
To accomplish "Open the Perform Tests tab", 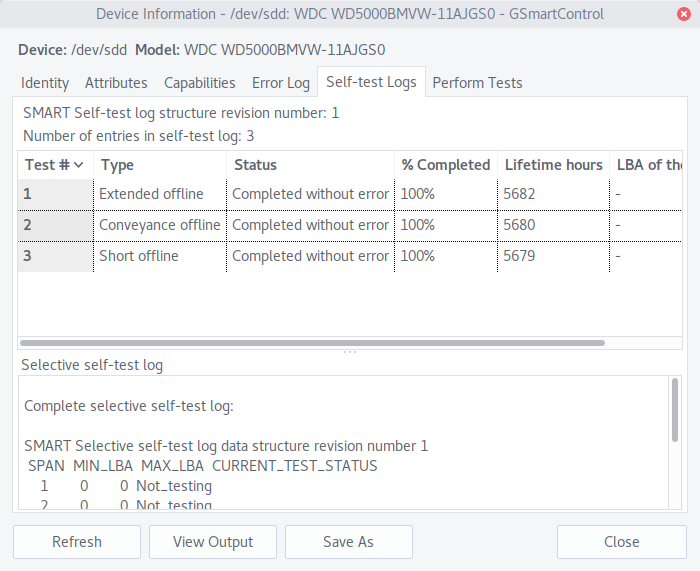I will [477, 83].
